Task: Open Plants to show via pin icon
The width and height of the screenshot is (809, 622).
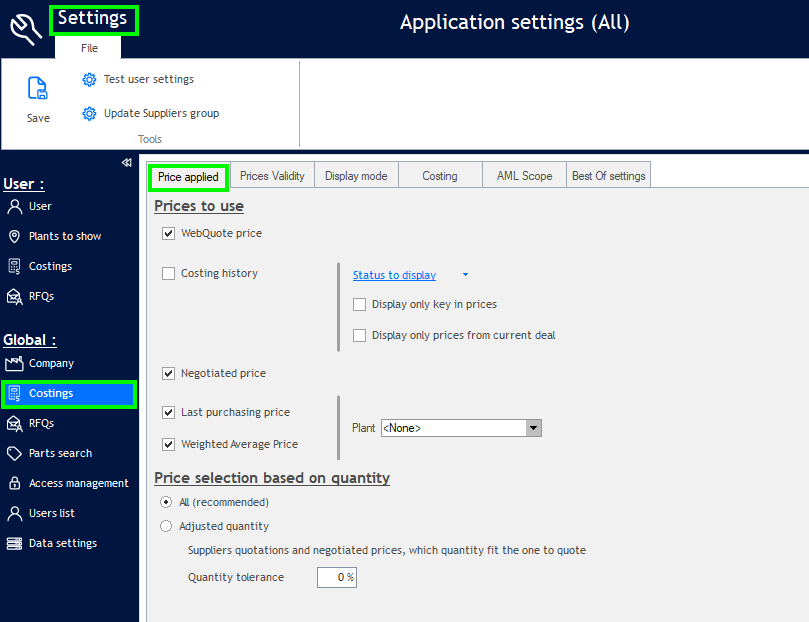Action: pyautogui.click(x=14, y=236)
